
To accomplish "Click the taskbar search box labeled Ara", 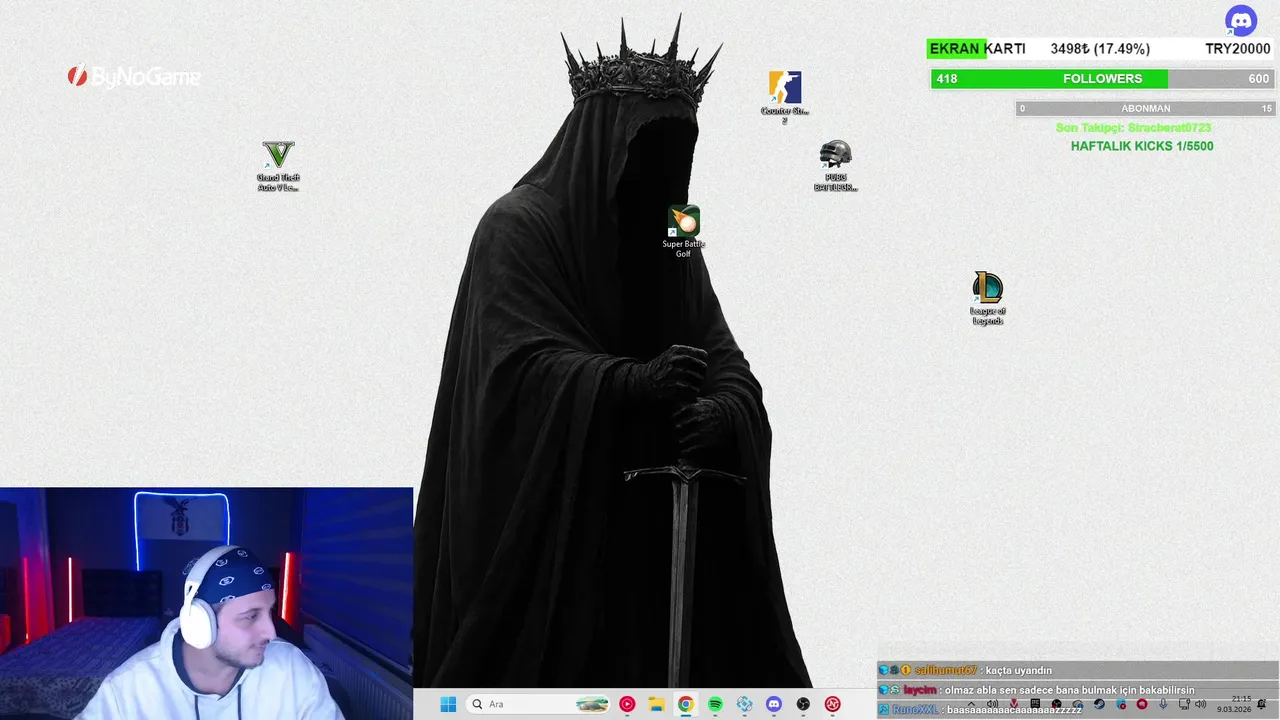I will pyautogui.click(x=539, y=704).
